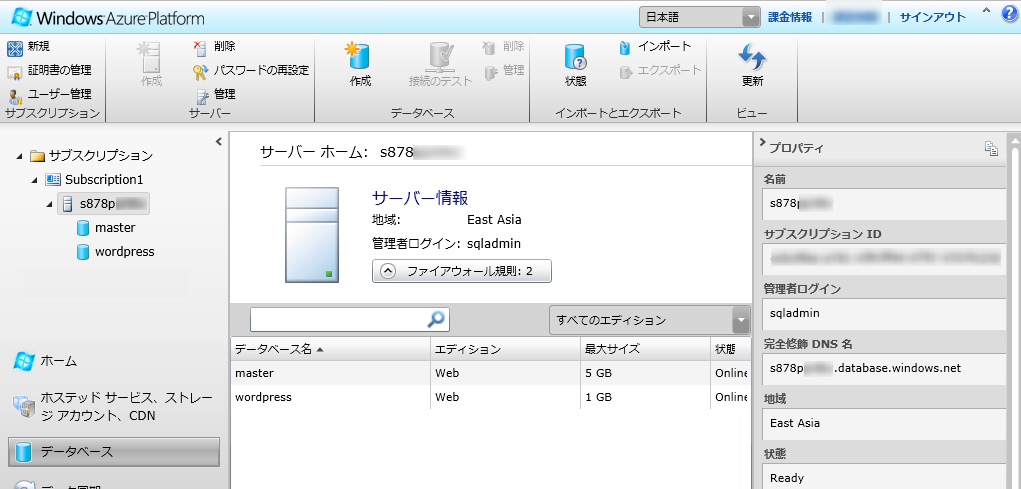Select the サブスクリプション folder in the tree
The image size is (1021, 489).
click(x=91, y=156)
